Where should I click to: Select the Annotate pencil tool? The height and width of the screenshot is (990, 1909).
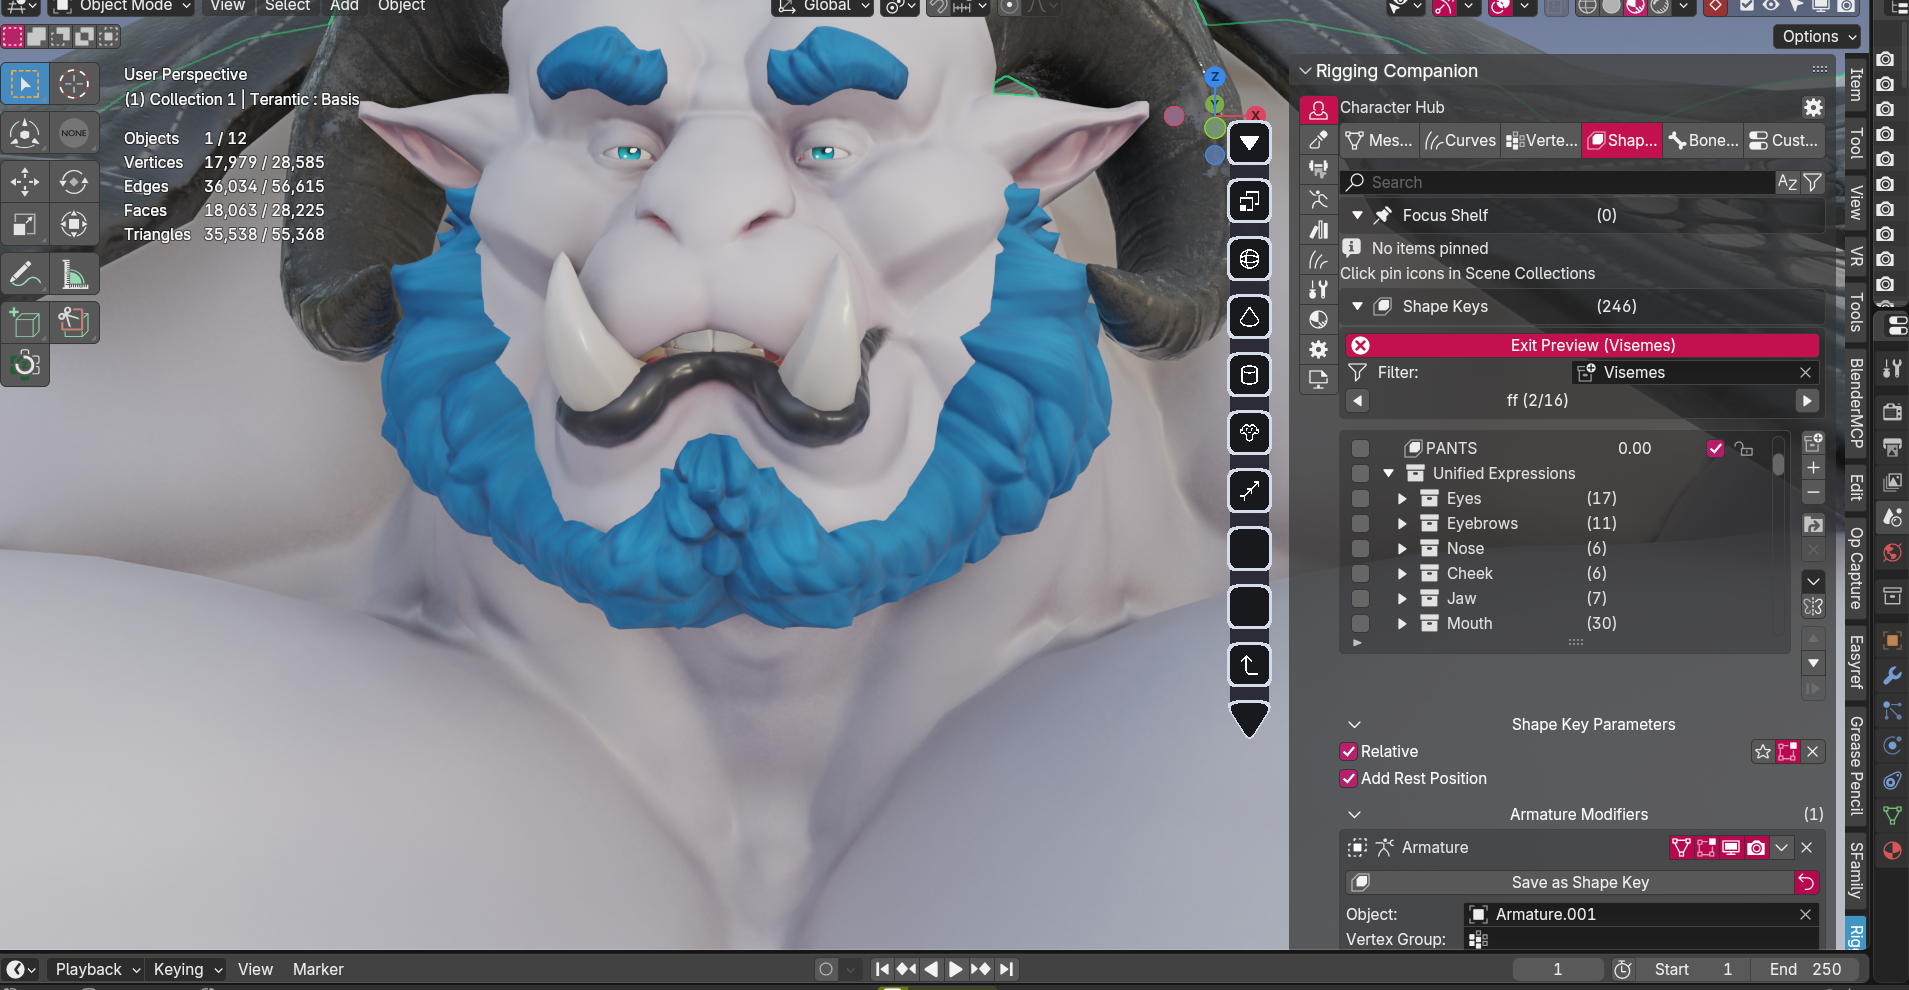tap(25, 274)
